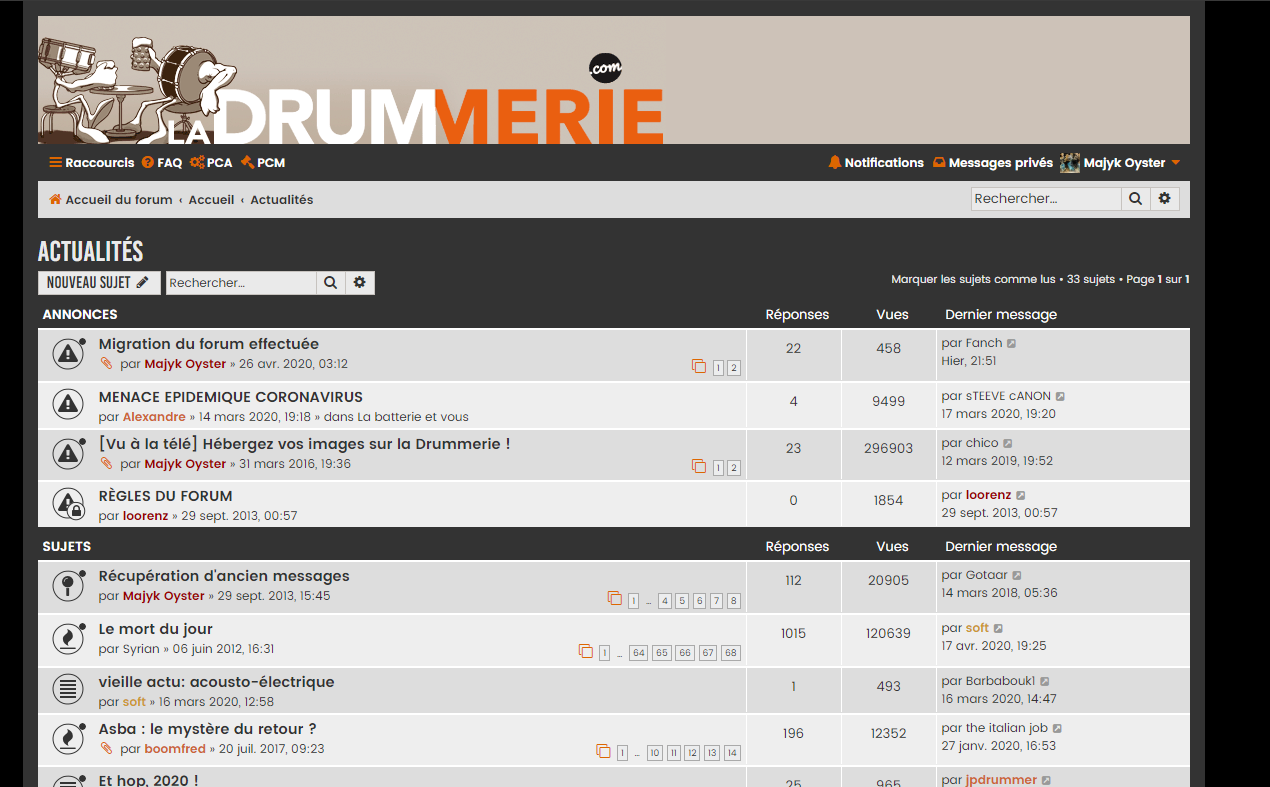Click Marquer les sujets comme lus
This screenshot has height=787, width=1270.
[973, 280]
